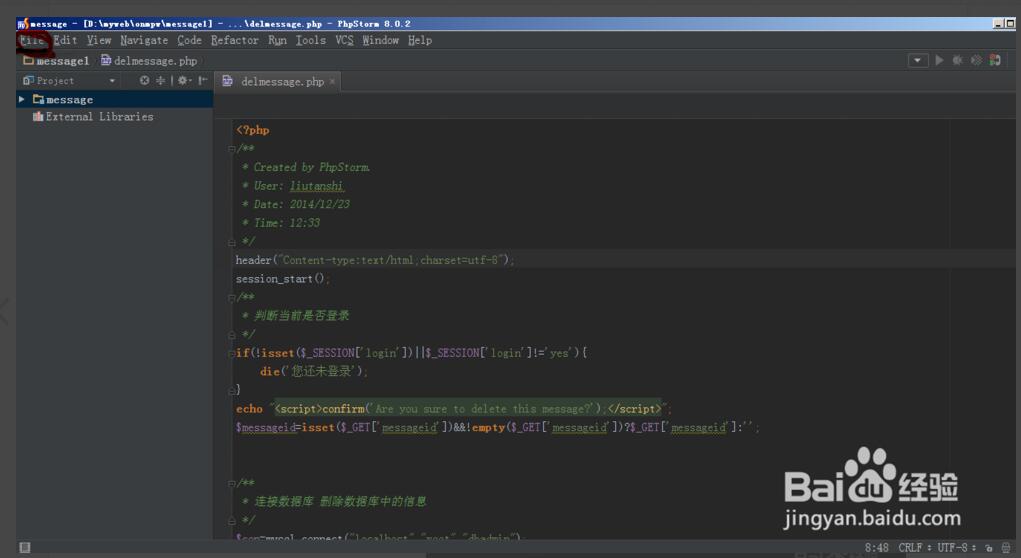Screen dimensions: 1021x558
Task: Click the message1 folder breadcrumb
Action: pos(56,61)
